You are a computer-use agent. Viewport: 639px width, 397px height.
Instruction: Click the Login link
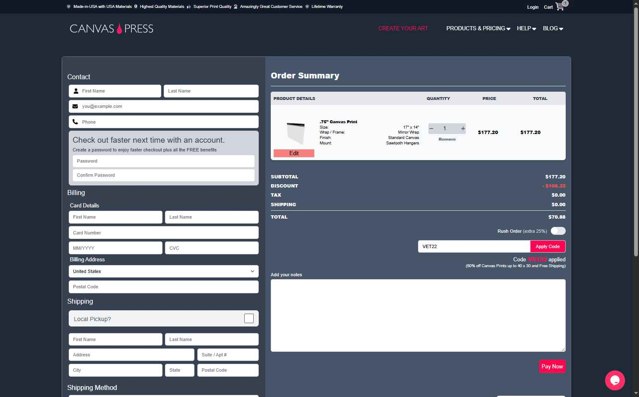pos(532,7)
